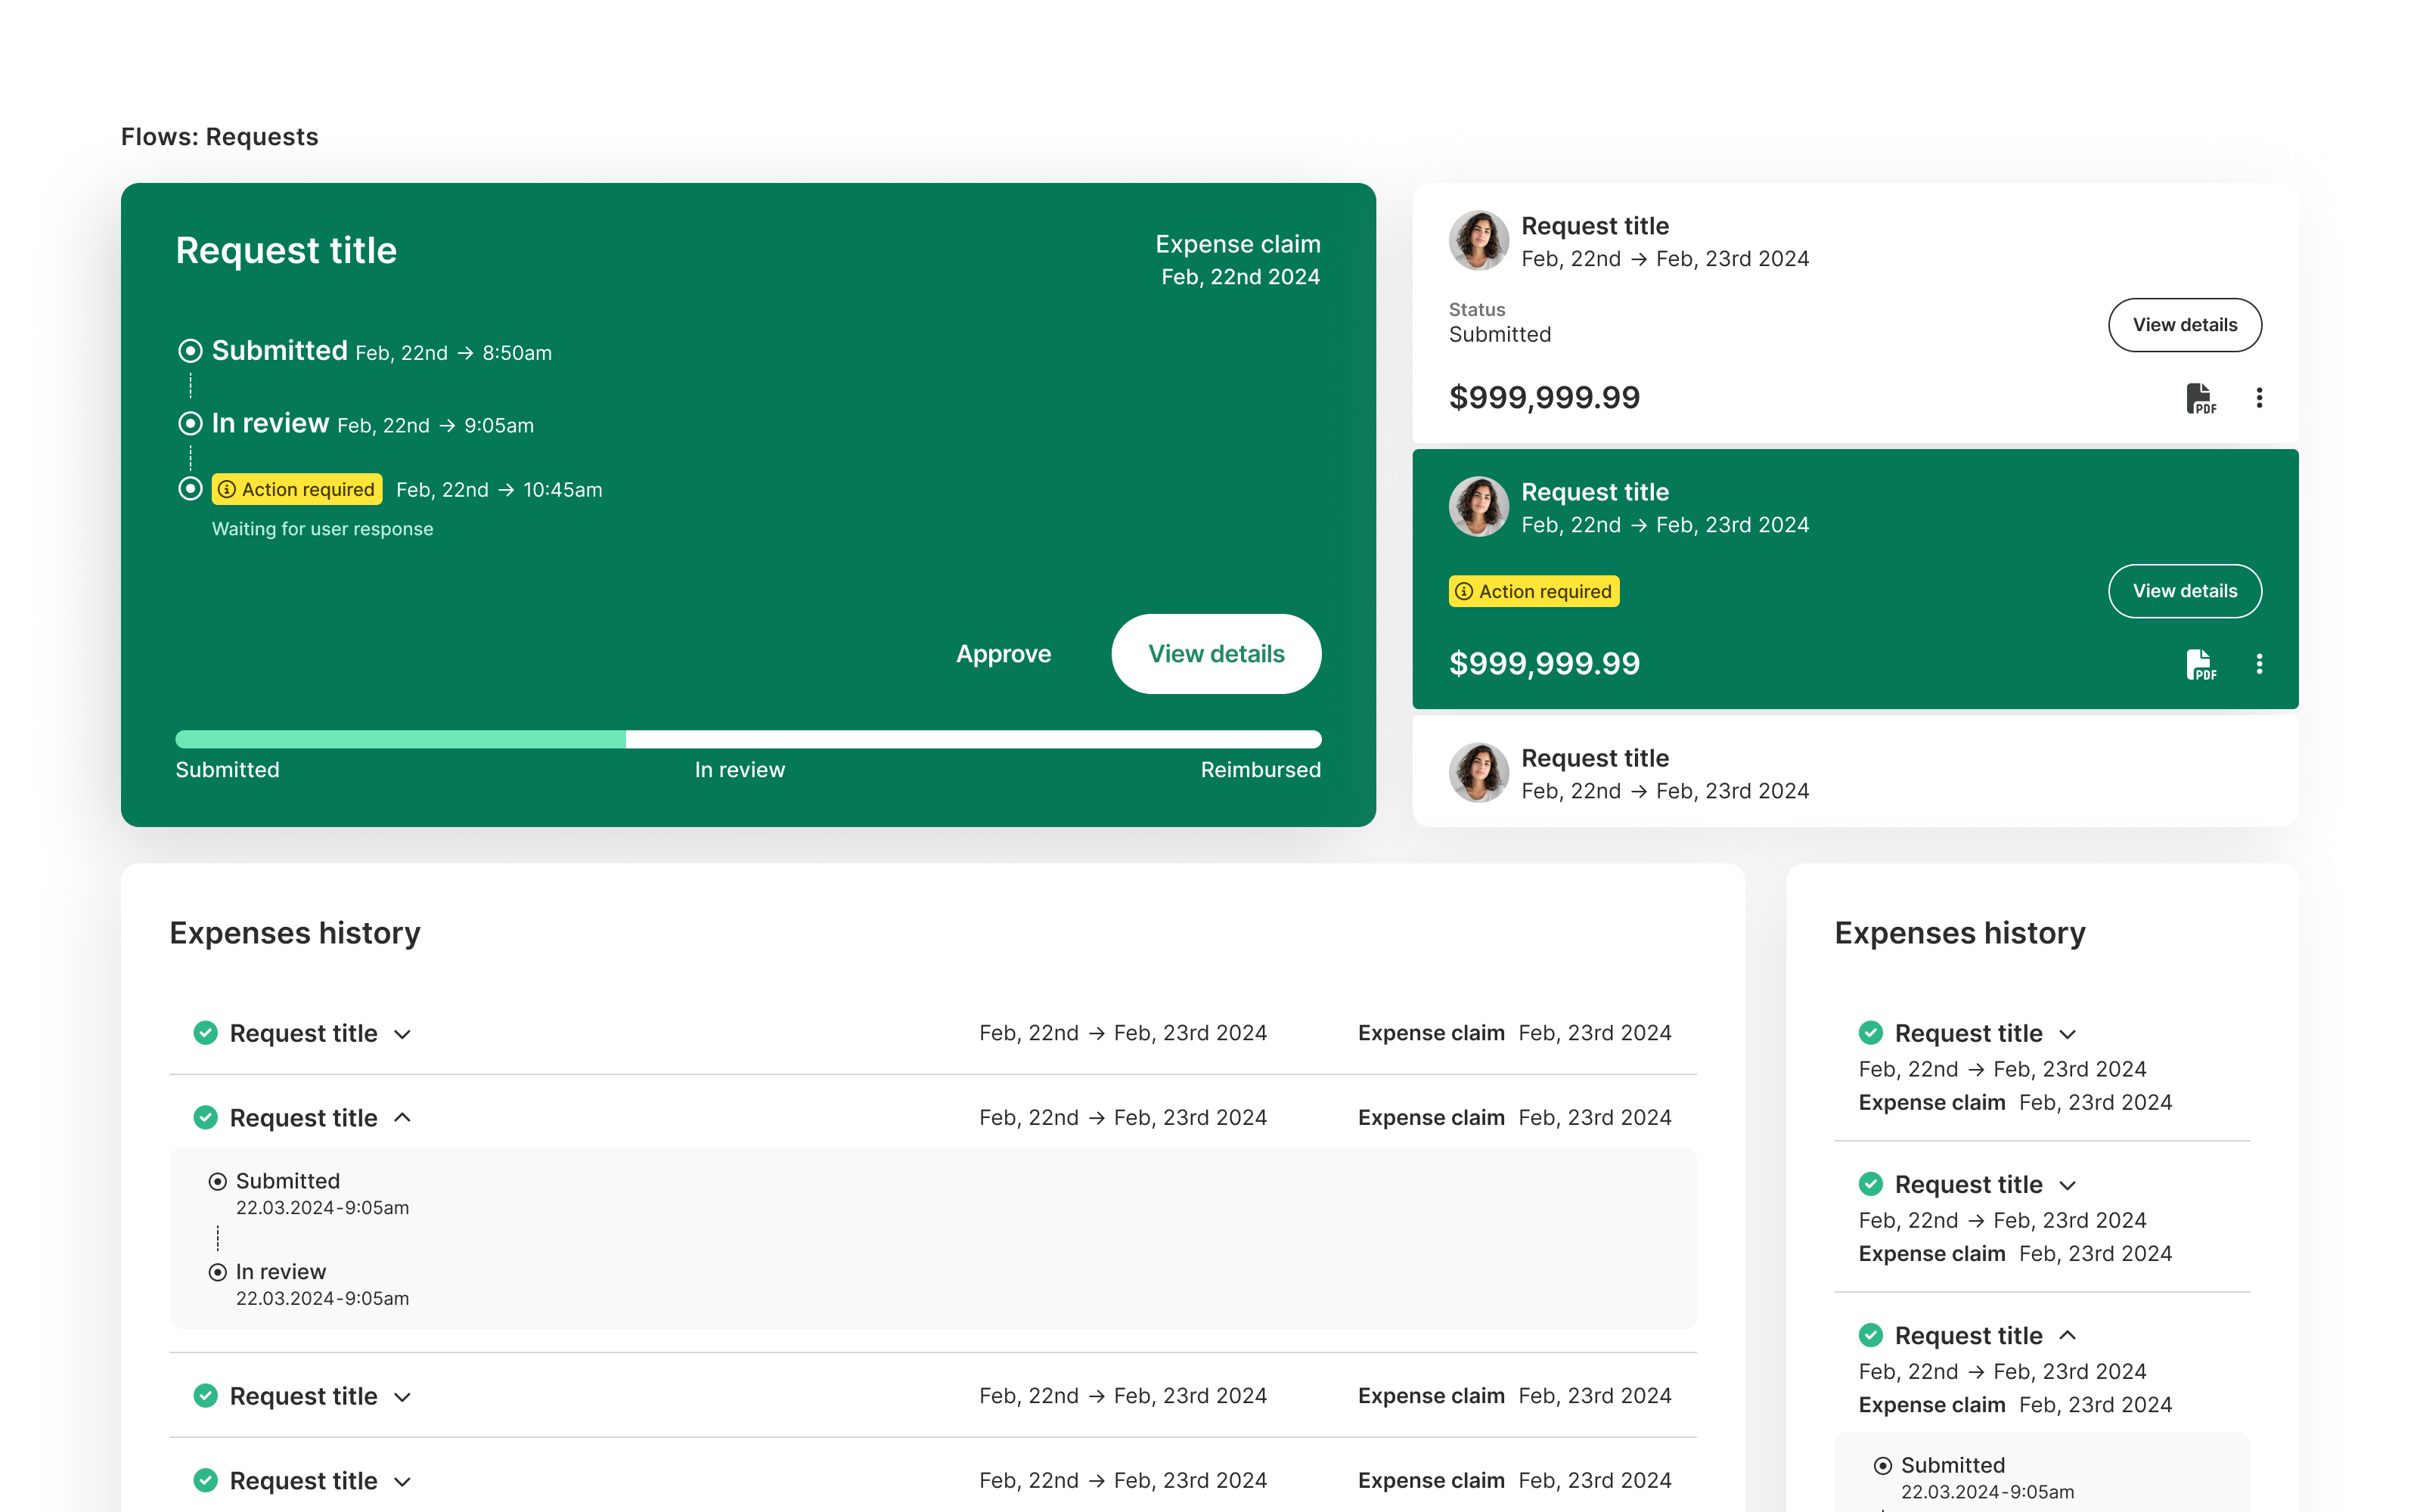Click the Approve button

point(1003,654)
